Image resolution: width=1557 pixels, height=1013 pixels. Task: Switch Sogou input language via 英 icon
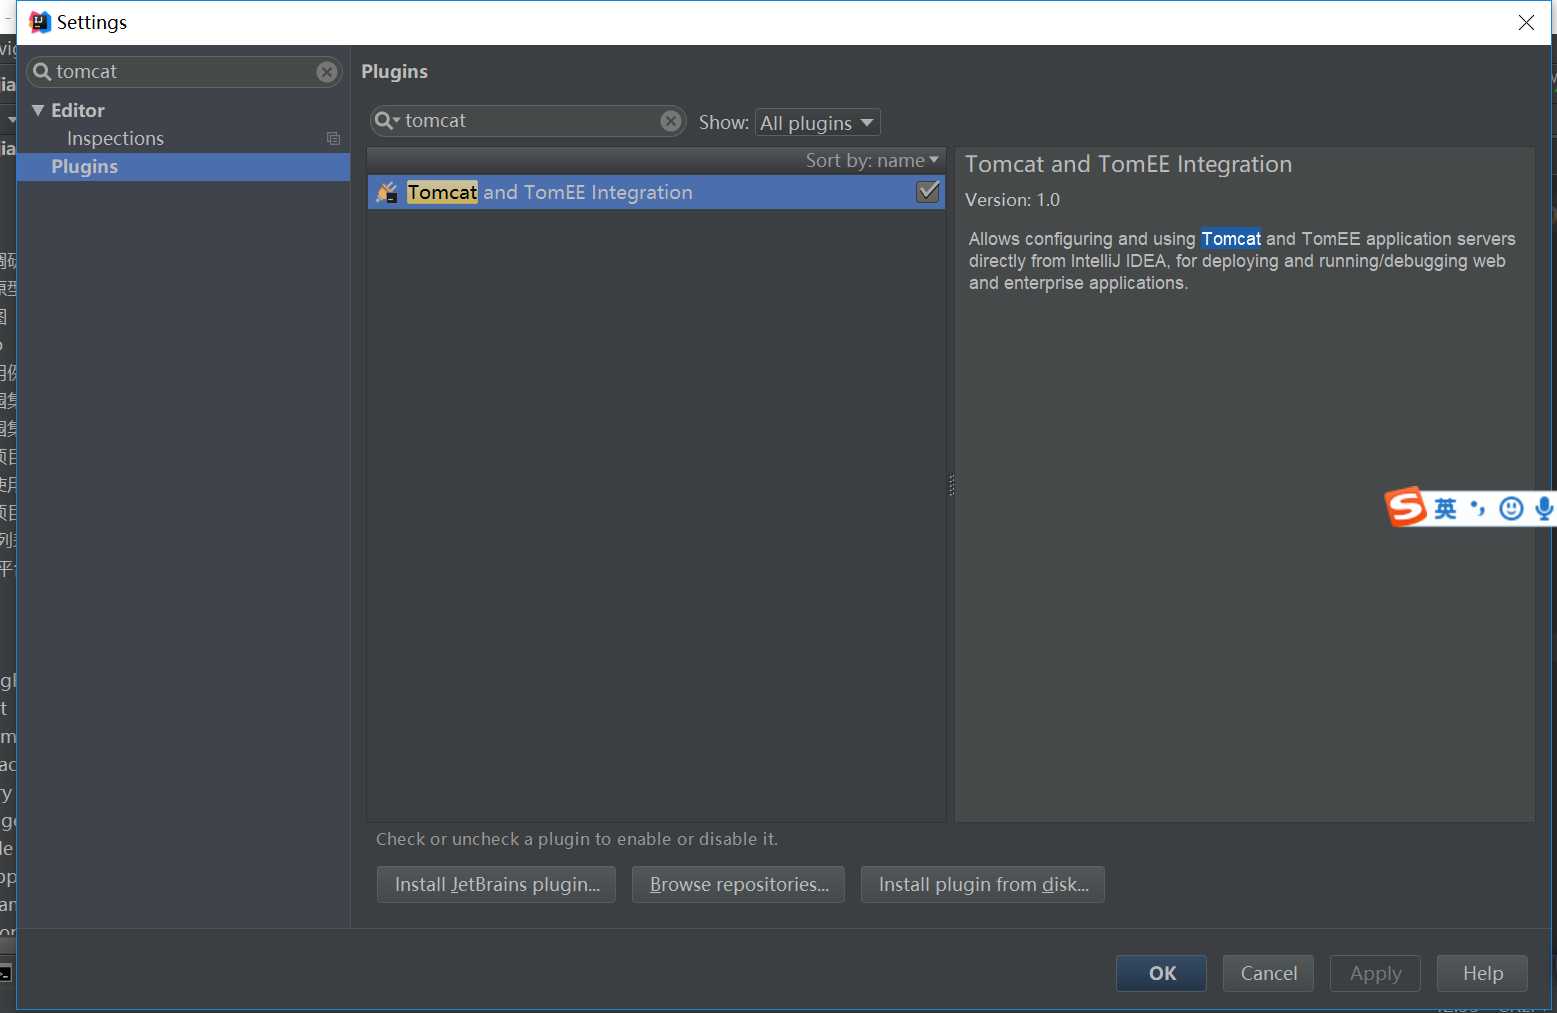(x=1445, y=509)
